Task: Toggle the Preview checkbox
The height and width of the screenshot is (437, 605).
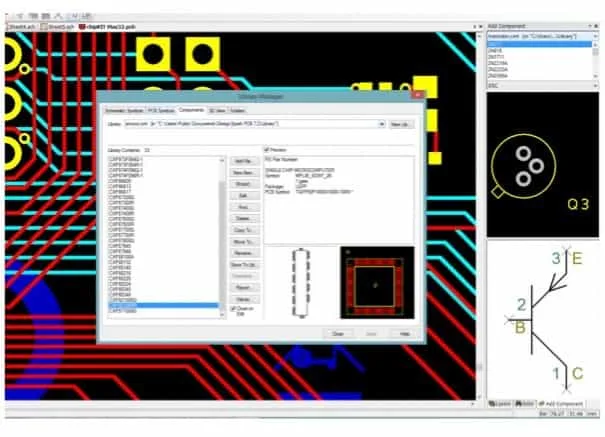Action: pyautogui.click(x=267, y=148)
